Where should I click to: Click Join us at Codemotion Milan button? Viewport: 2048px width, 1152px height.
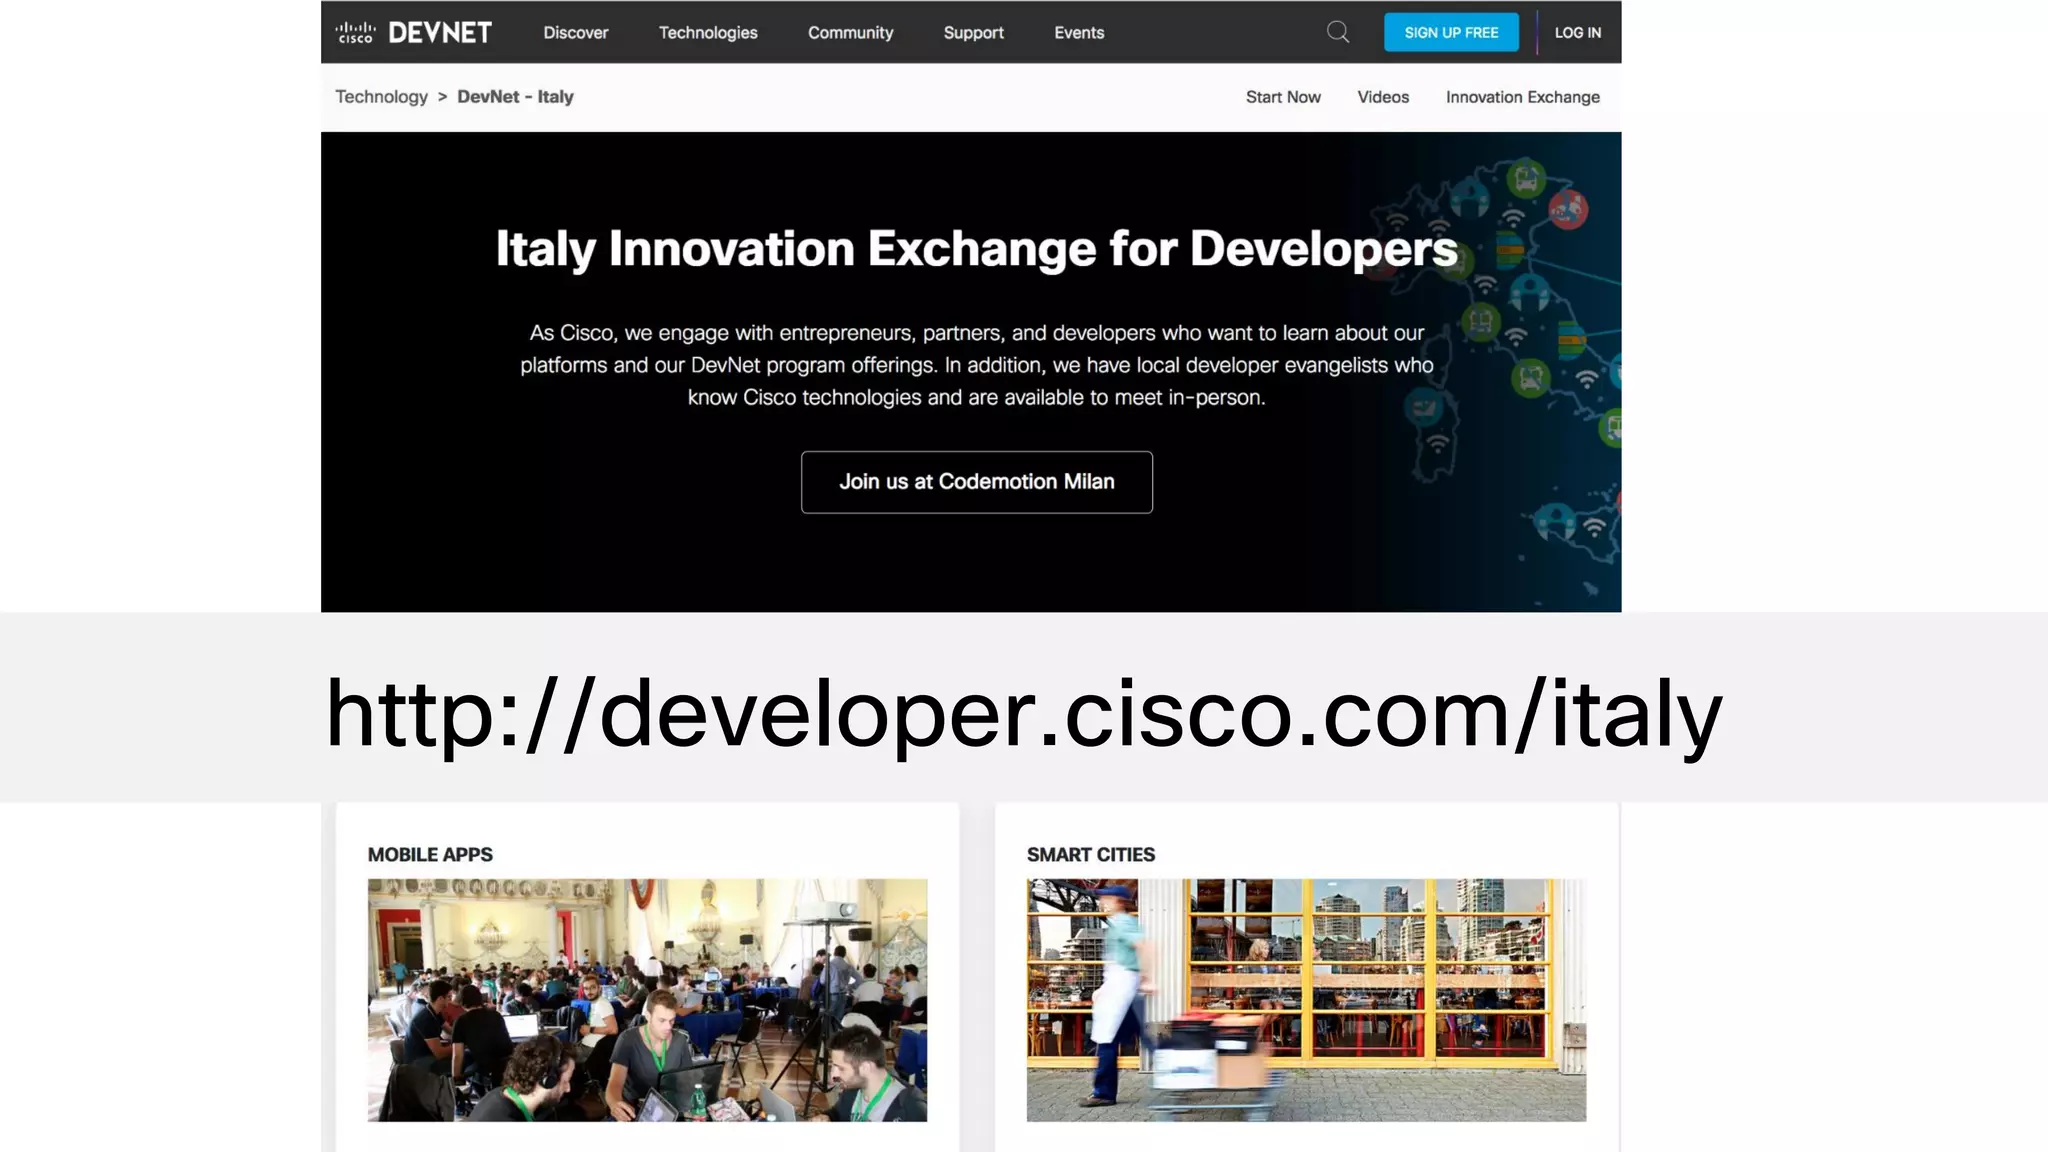976,482
